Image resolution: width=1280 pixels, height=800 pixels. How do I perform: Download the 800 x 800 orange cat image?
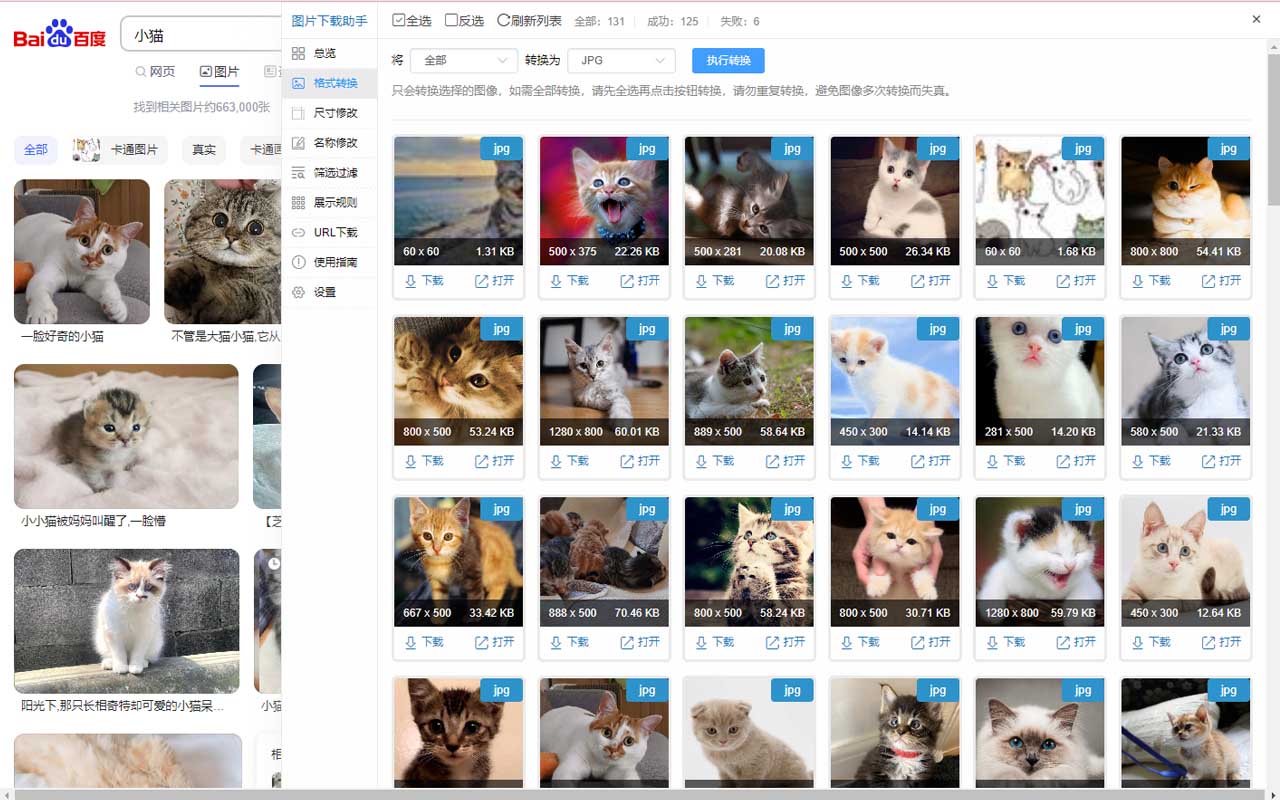click(1150, 281)
